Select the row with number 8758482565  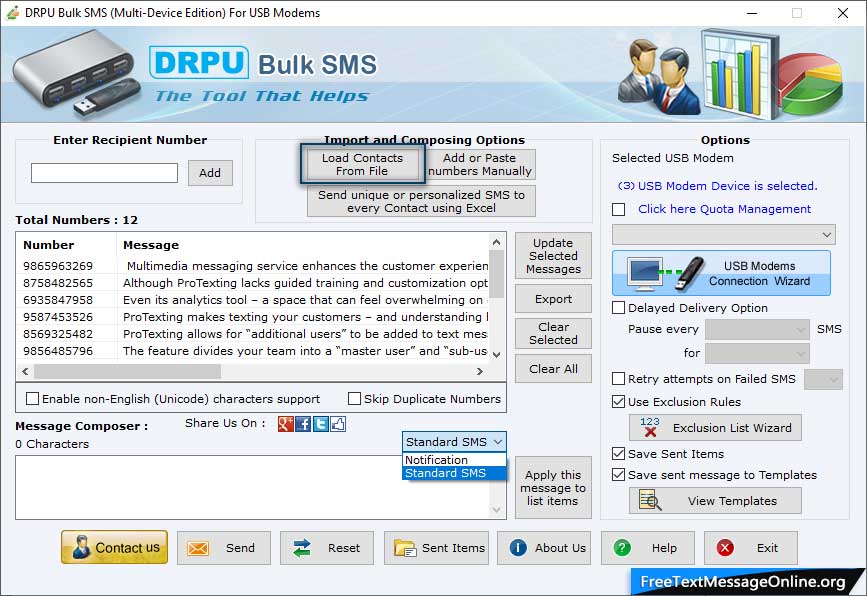[x=254, y=283]
